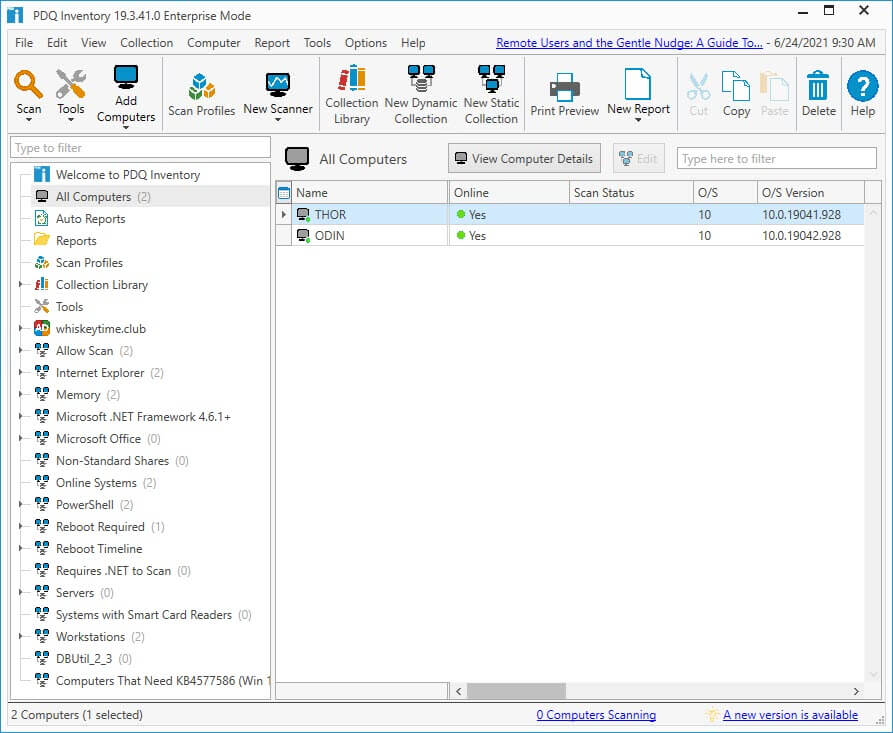Image resolution: width=893 pixels, height=733 pixels.
Task: Select the DBUtil_2_3 collection
Action: [x=84, y=659]
